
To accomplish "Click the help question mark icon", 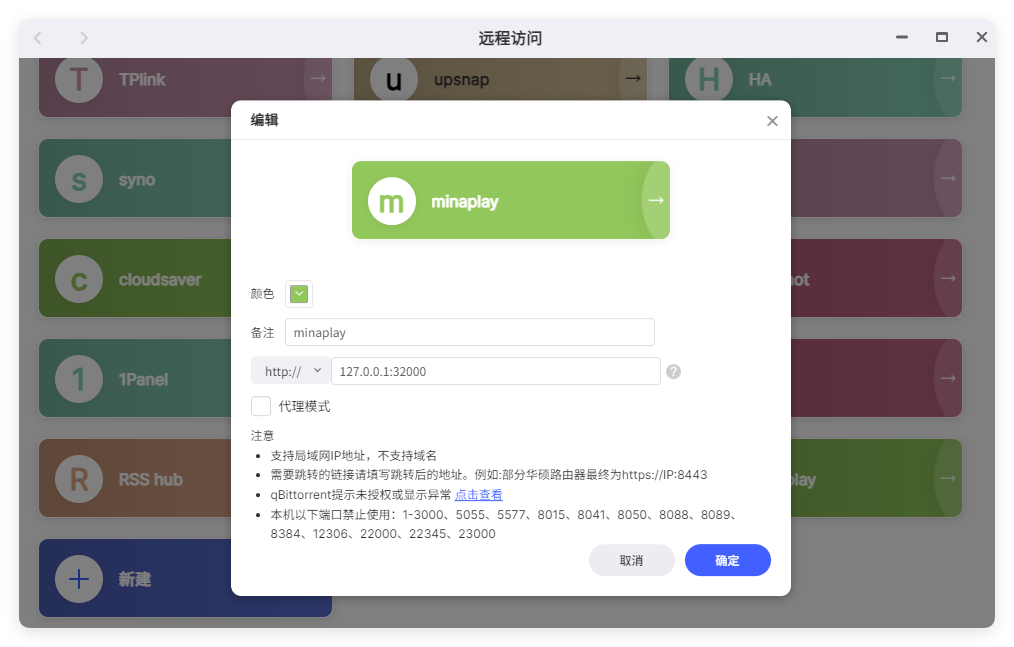I will point(672,371).
